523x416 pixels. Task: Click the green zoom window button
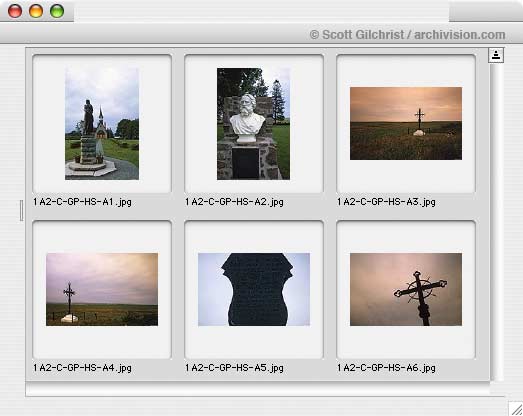pos(57,11)
